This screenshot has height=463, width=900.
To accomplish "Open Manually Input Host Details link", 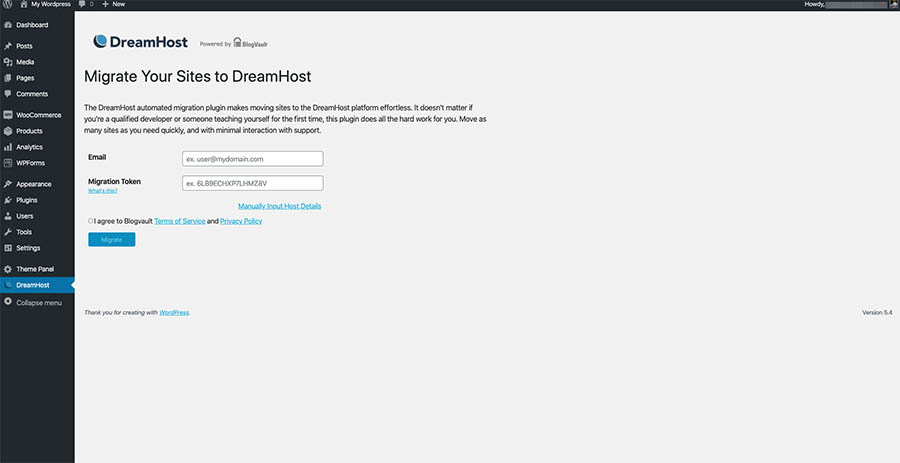I will coord(279,206).
